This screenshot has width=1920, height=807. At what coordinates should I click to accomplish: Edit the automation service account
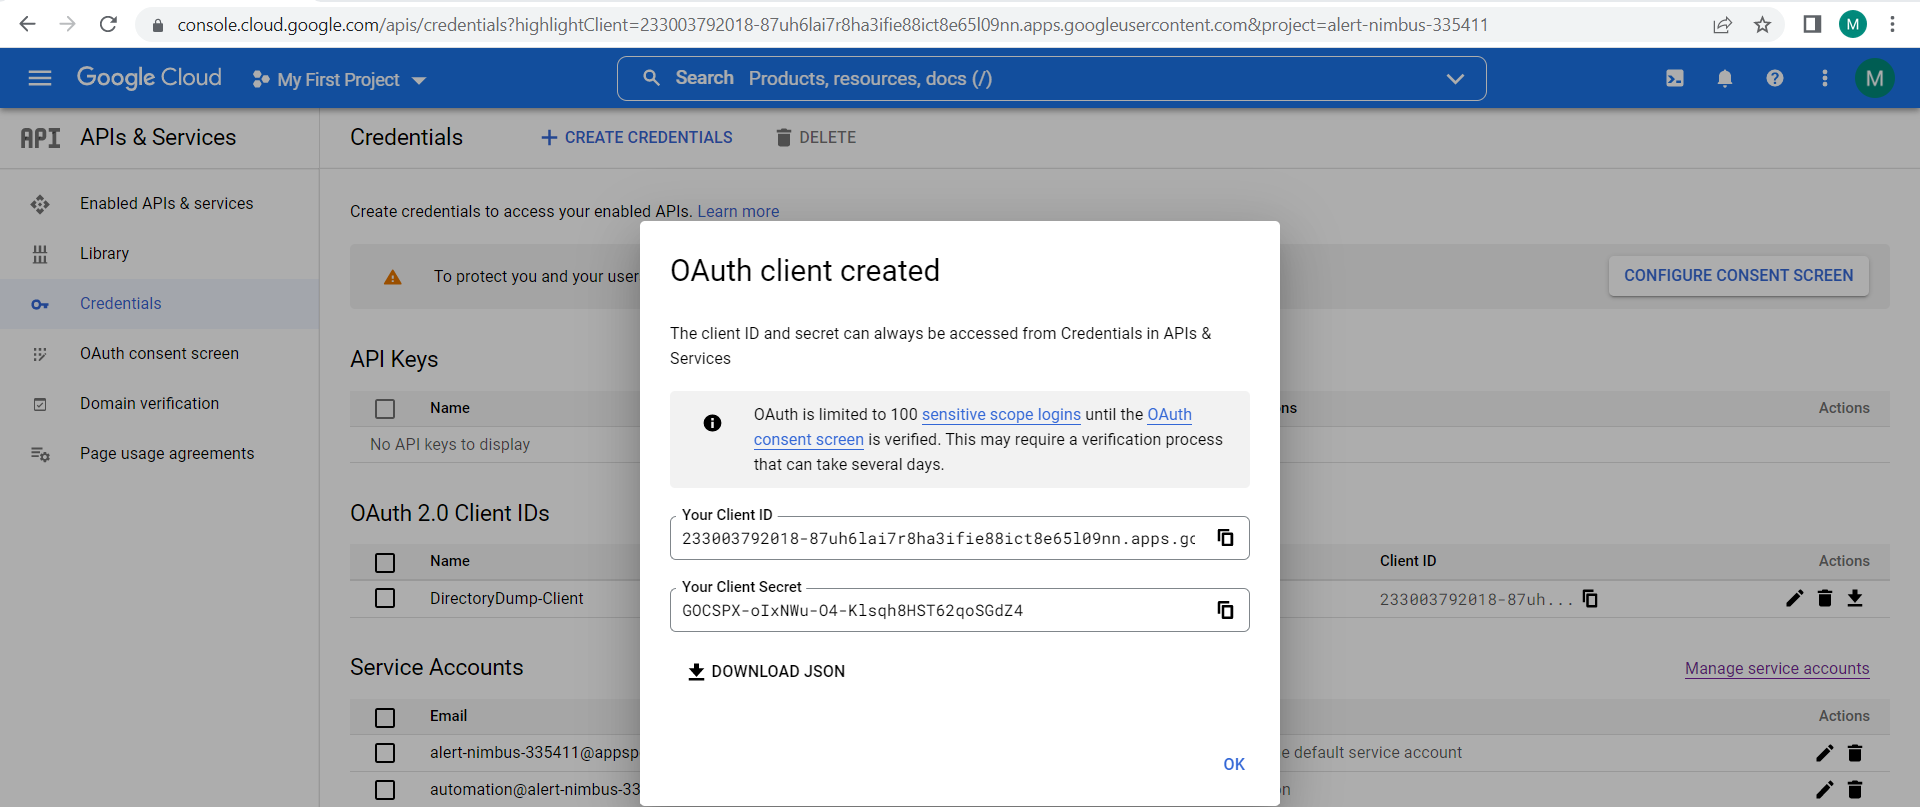pyautogui.click(x=1825, y=790)
